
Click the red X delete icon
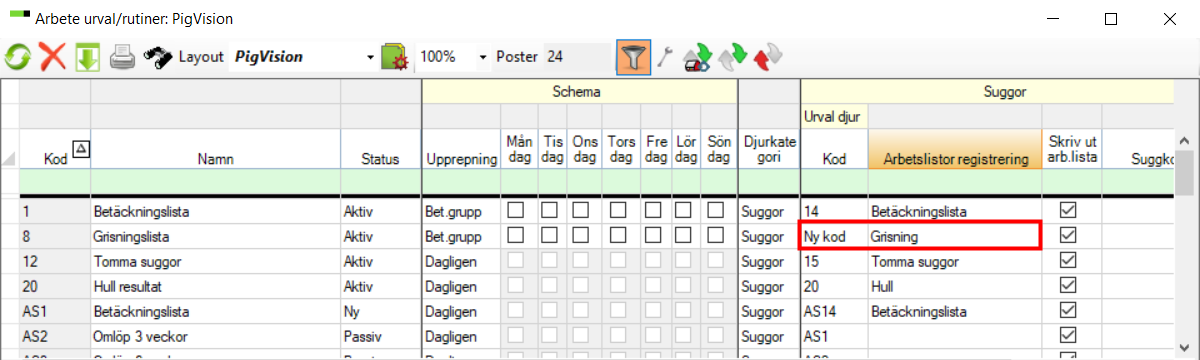[x=53, y=57]
